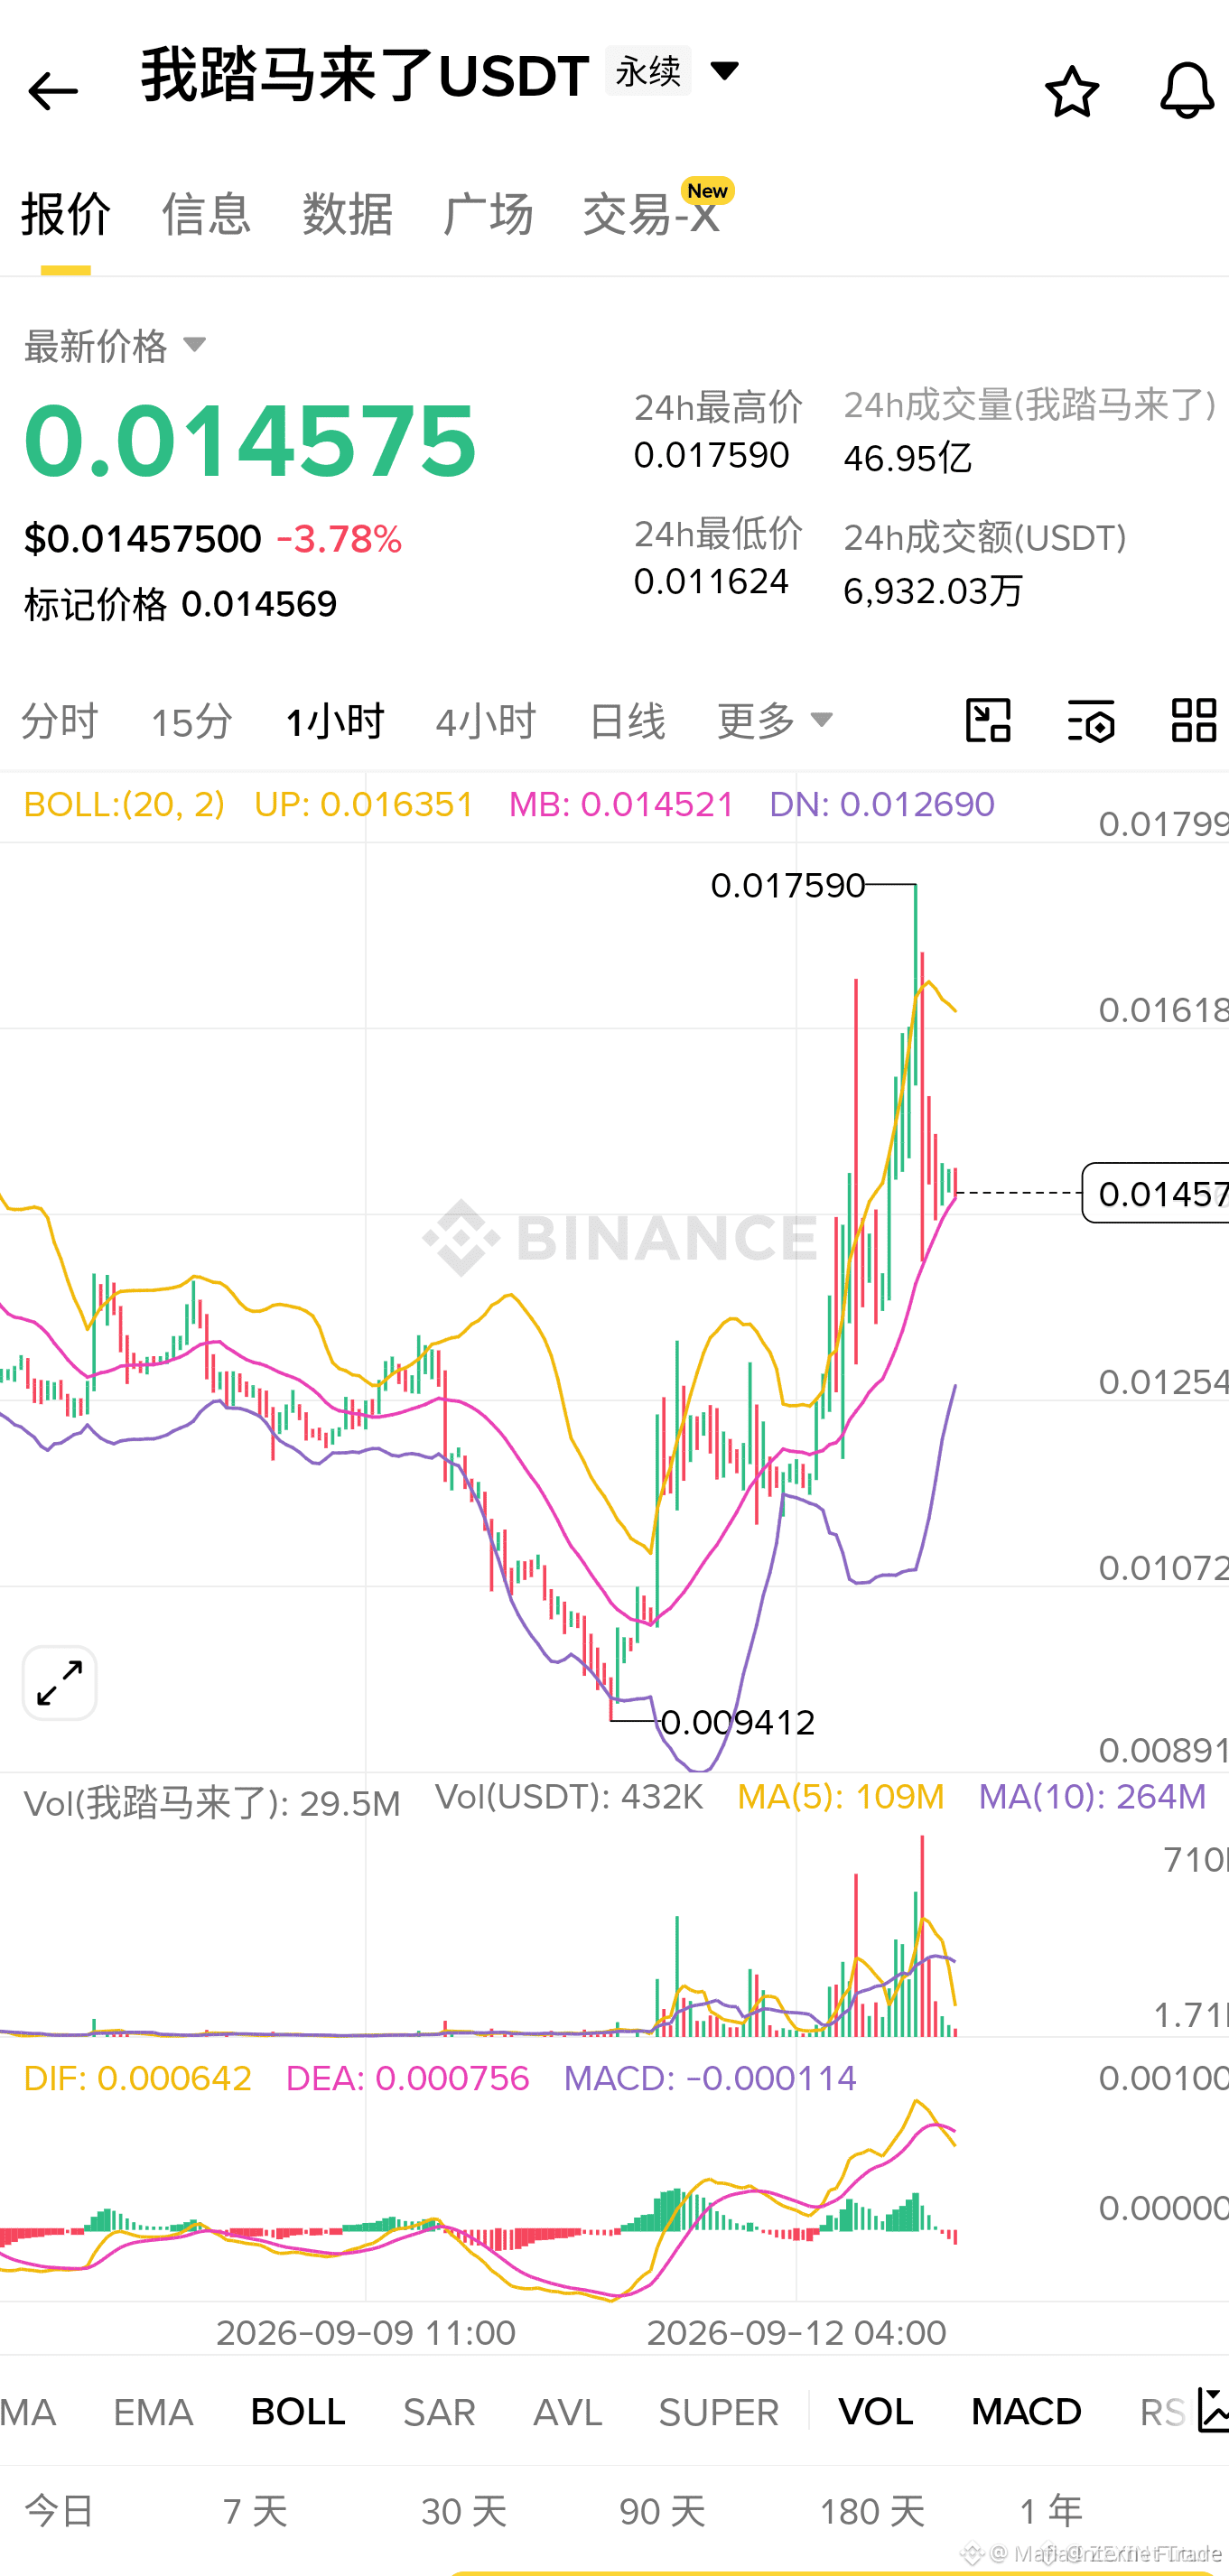The image size is (1229, 2576).
Task: Select the 30 天 range
Action: tap(464, 2511)
